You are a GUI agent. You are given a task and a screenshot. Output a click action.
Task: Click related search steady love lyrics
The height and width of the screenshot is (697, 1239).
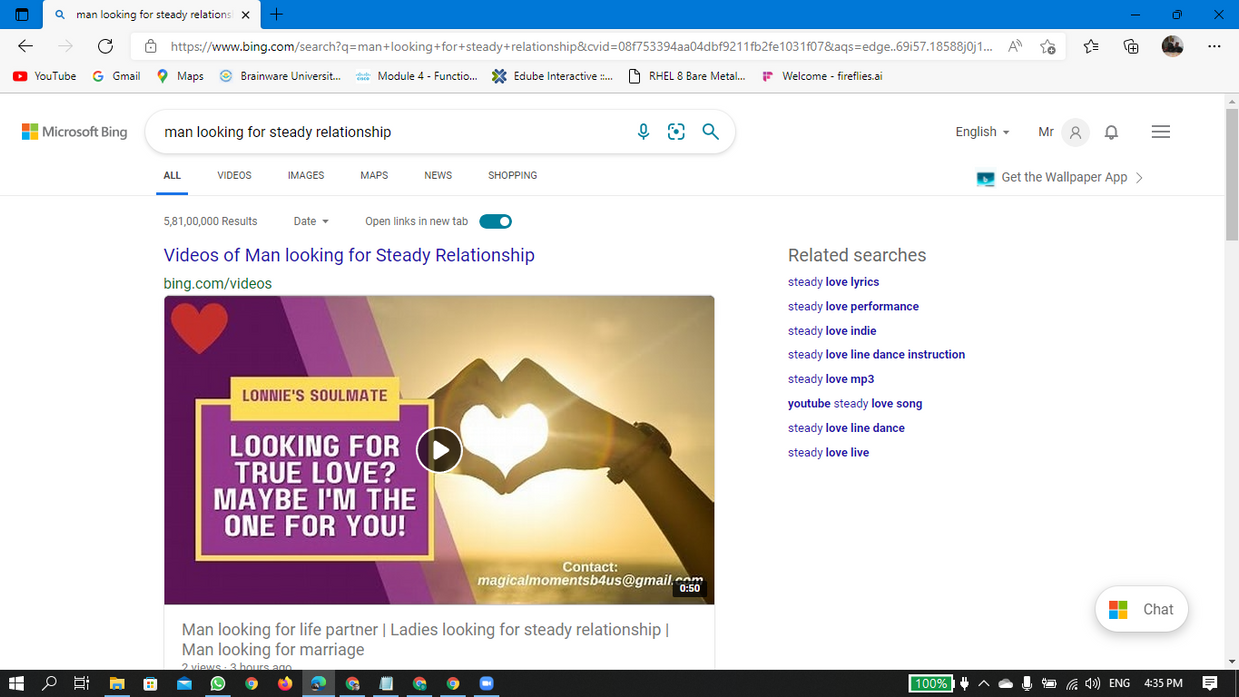point(833,282)
